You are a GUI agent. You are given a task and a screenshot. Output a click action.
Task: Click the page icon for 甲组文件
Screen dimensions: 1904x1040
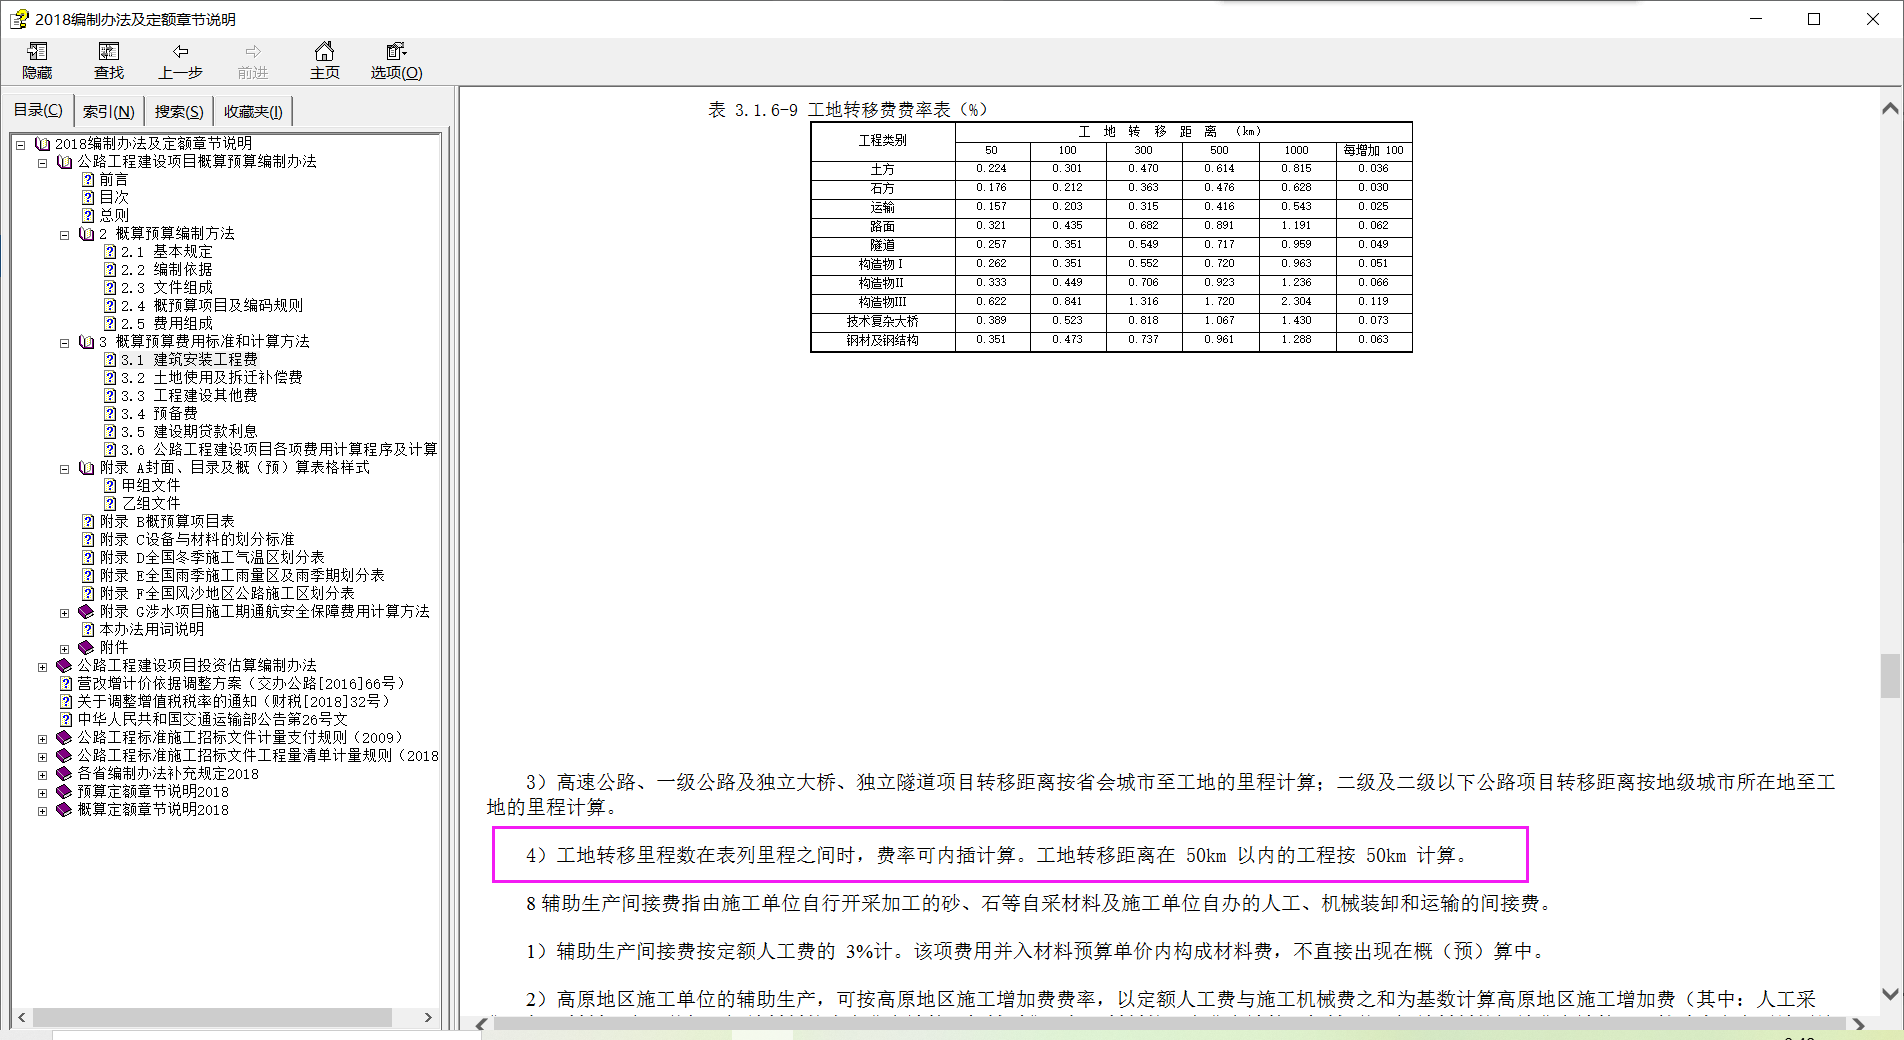coord(110,486)
